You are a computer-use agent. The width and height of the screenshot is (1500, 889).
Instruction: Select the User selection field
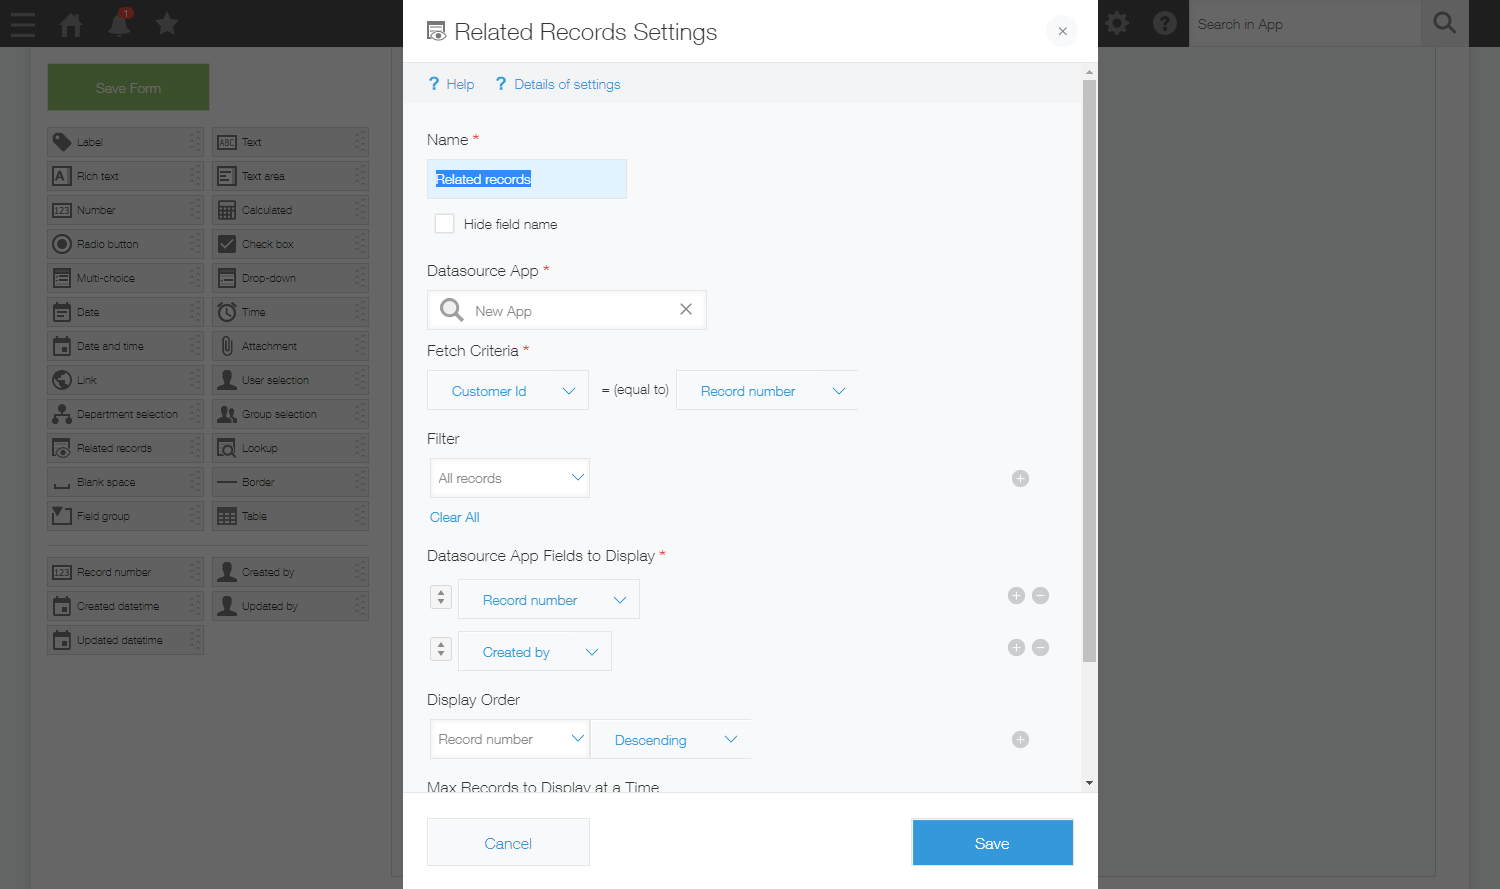click(290, 380)
